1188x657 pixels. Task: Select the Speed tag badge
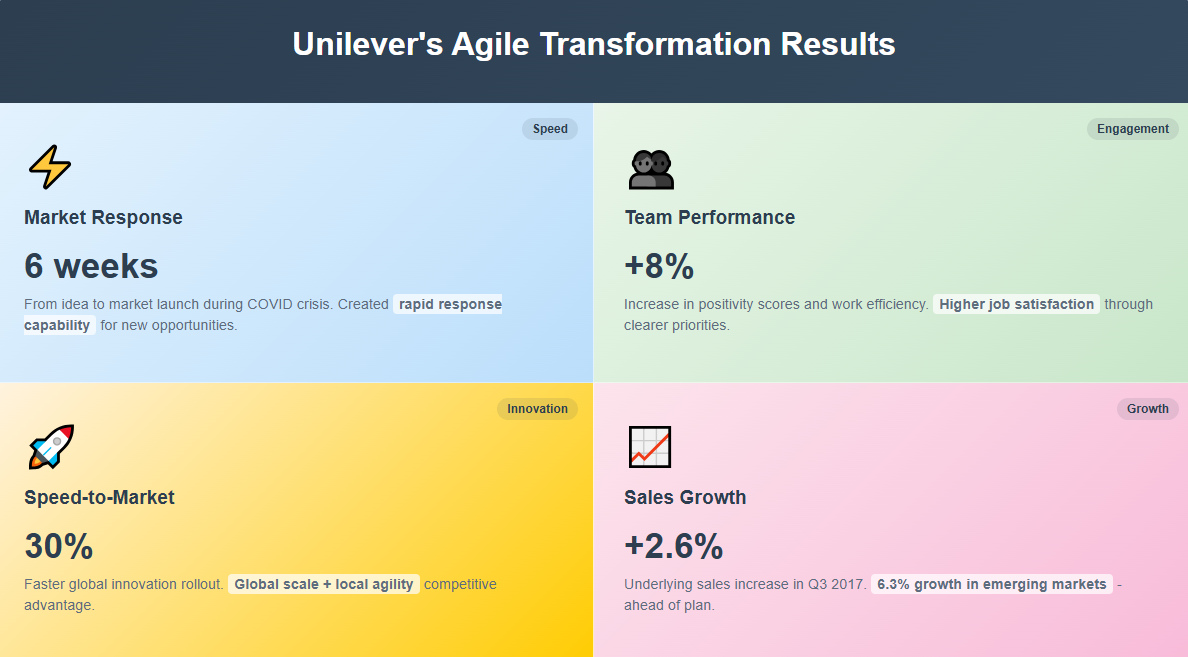(x=550, y=129)
